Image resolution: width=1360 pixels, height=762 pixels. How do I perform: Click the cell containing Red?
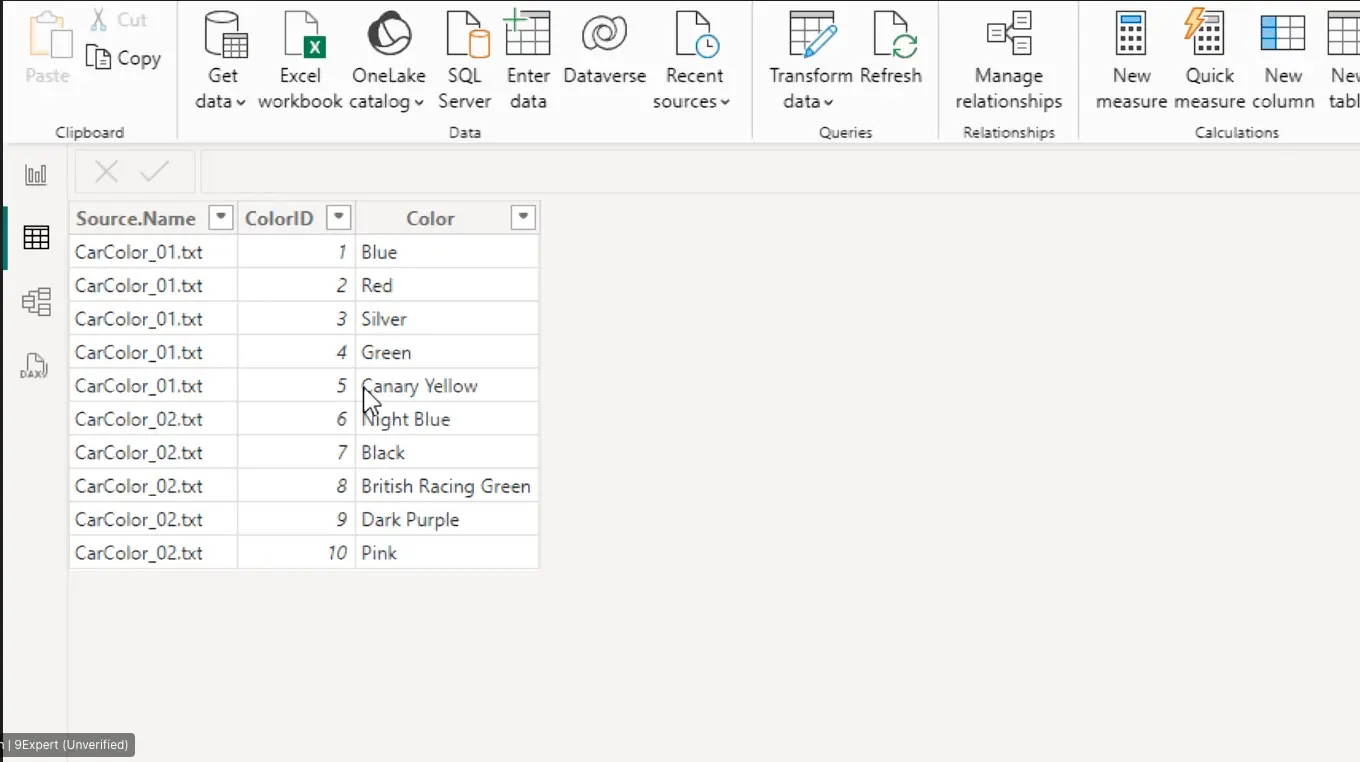(x=447, y=285)
